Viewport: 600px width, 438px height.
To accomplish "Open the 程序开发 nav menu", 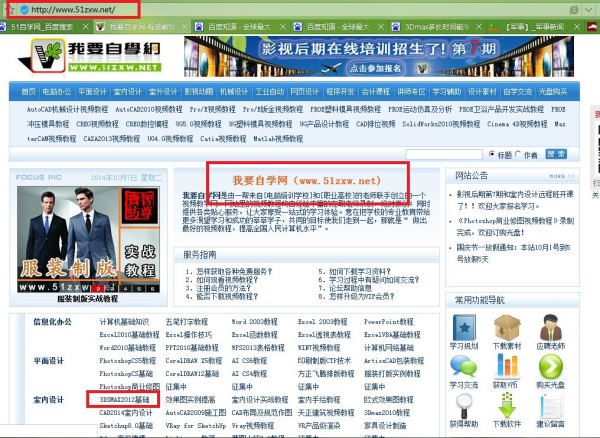I will [x=340, y=91].
